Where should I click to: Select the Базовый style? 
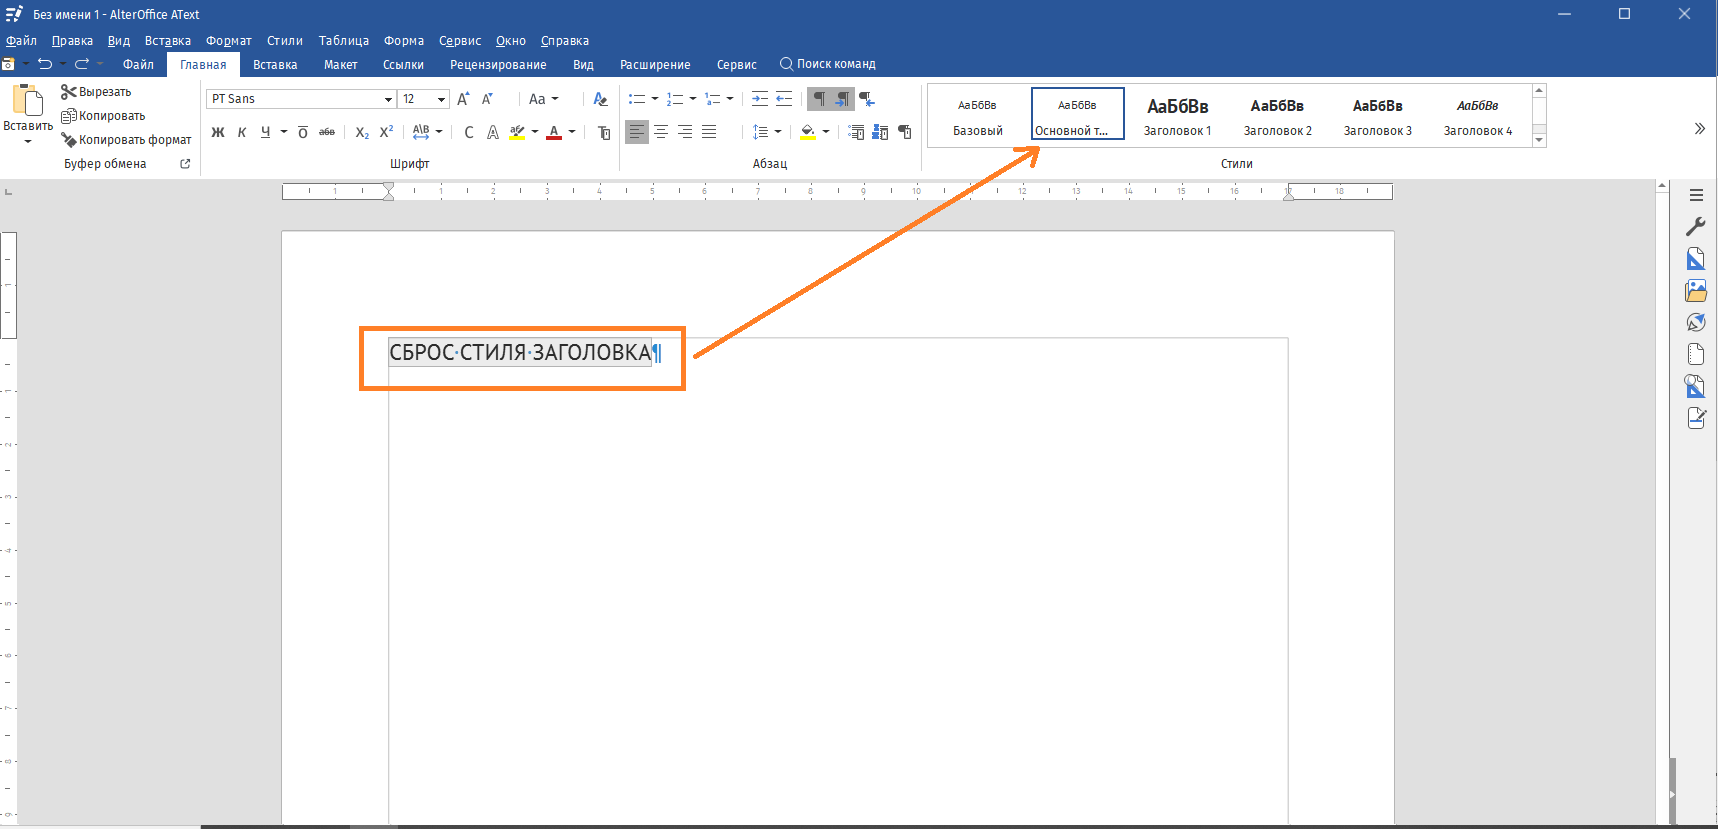point(978,117)
